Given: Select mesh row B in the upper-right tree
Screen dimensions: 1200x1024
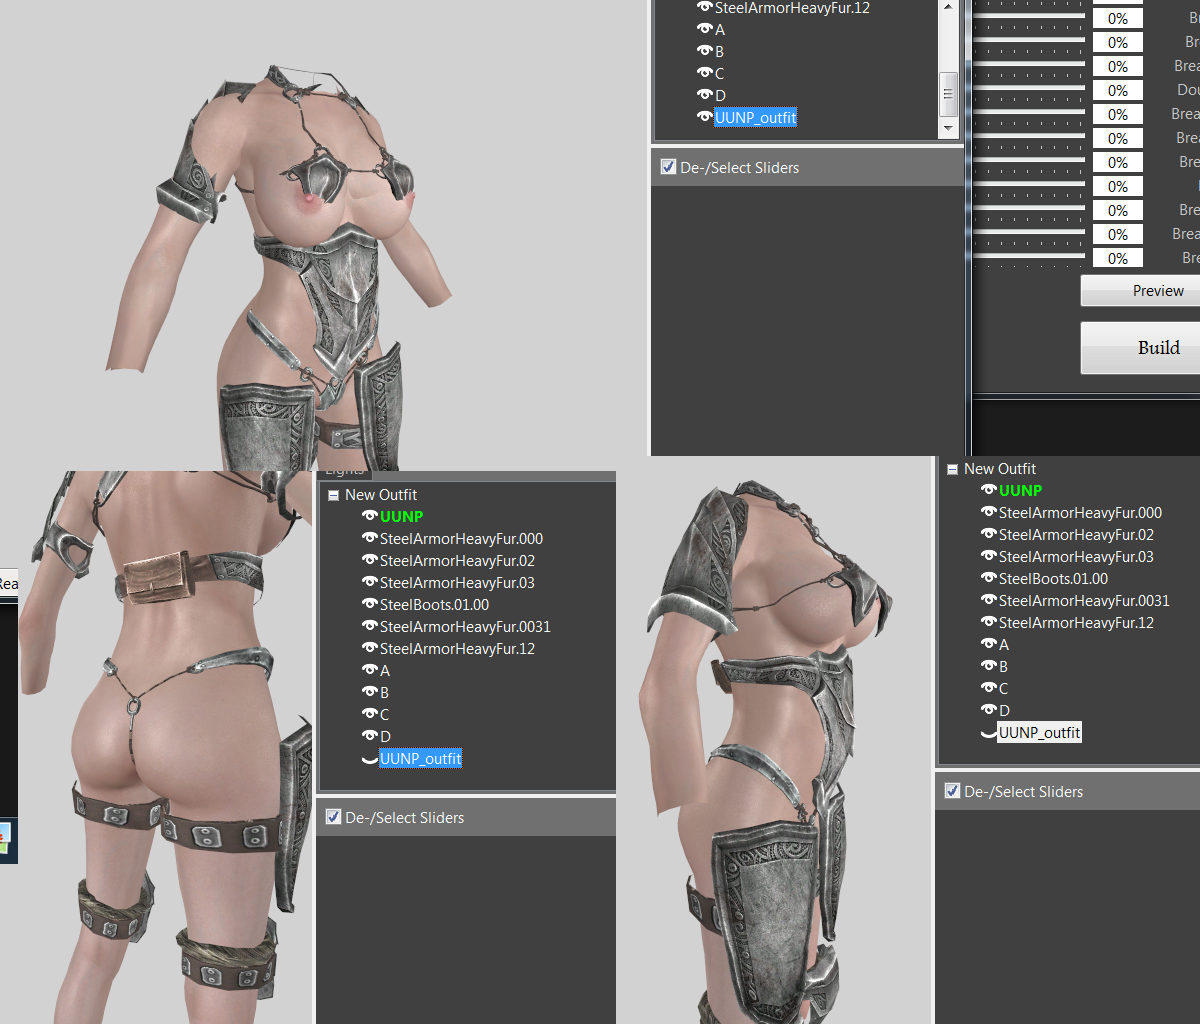Looking at the screenshot, I should [x=719, y=52].
